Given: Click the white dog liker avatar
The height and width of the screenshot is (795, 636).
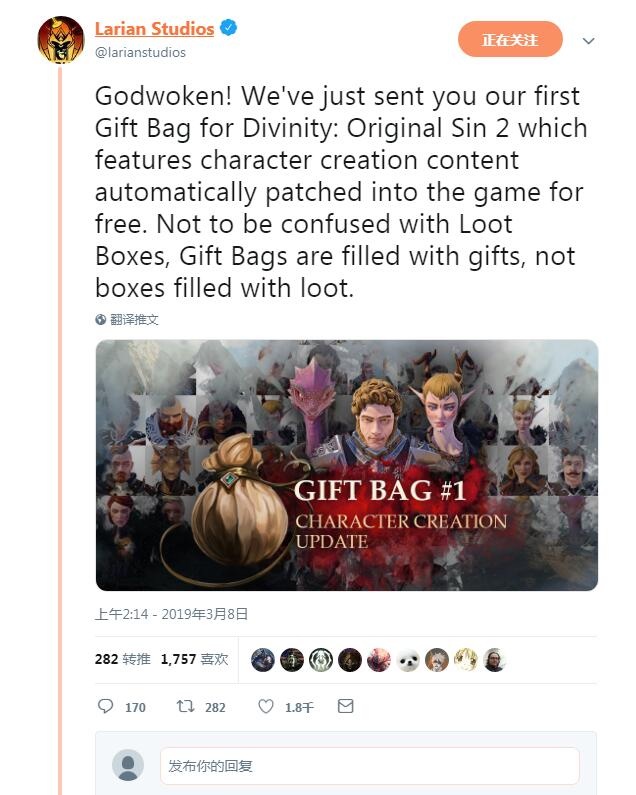Looking at the screenshot, I should pos(408,660).
